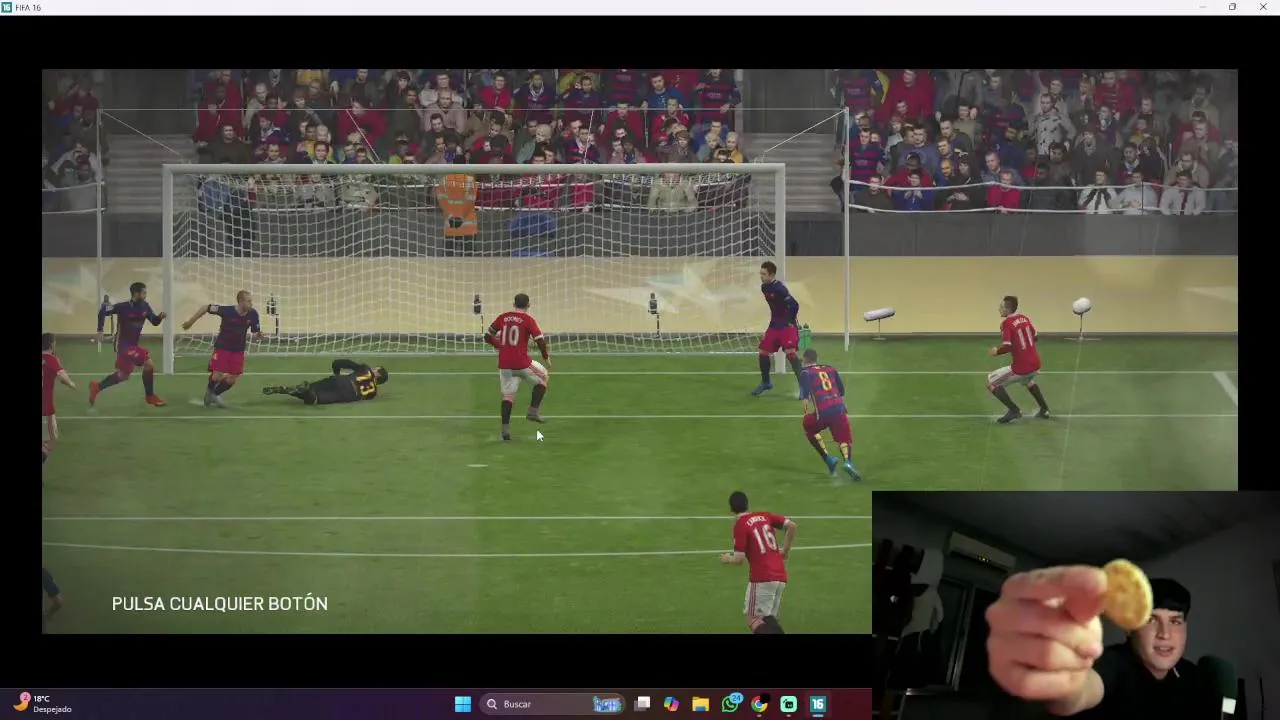The image size is (1280, 720).
Task: Minimize the FIFA 16 window
Action: click(1203, 7)
